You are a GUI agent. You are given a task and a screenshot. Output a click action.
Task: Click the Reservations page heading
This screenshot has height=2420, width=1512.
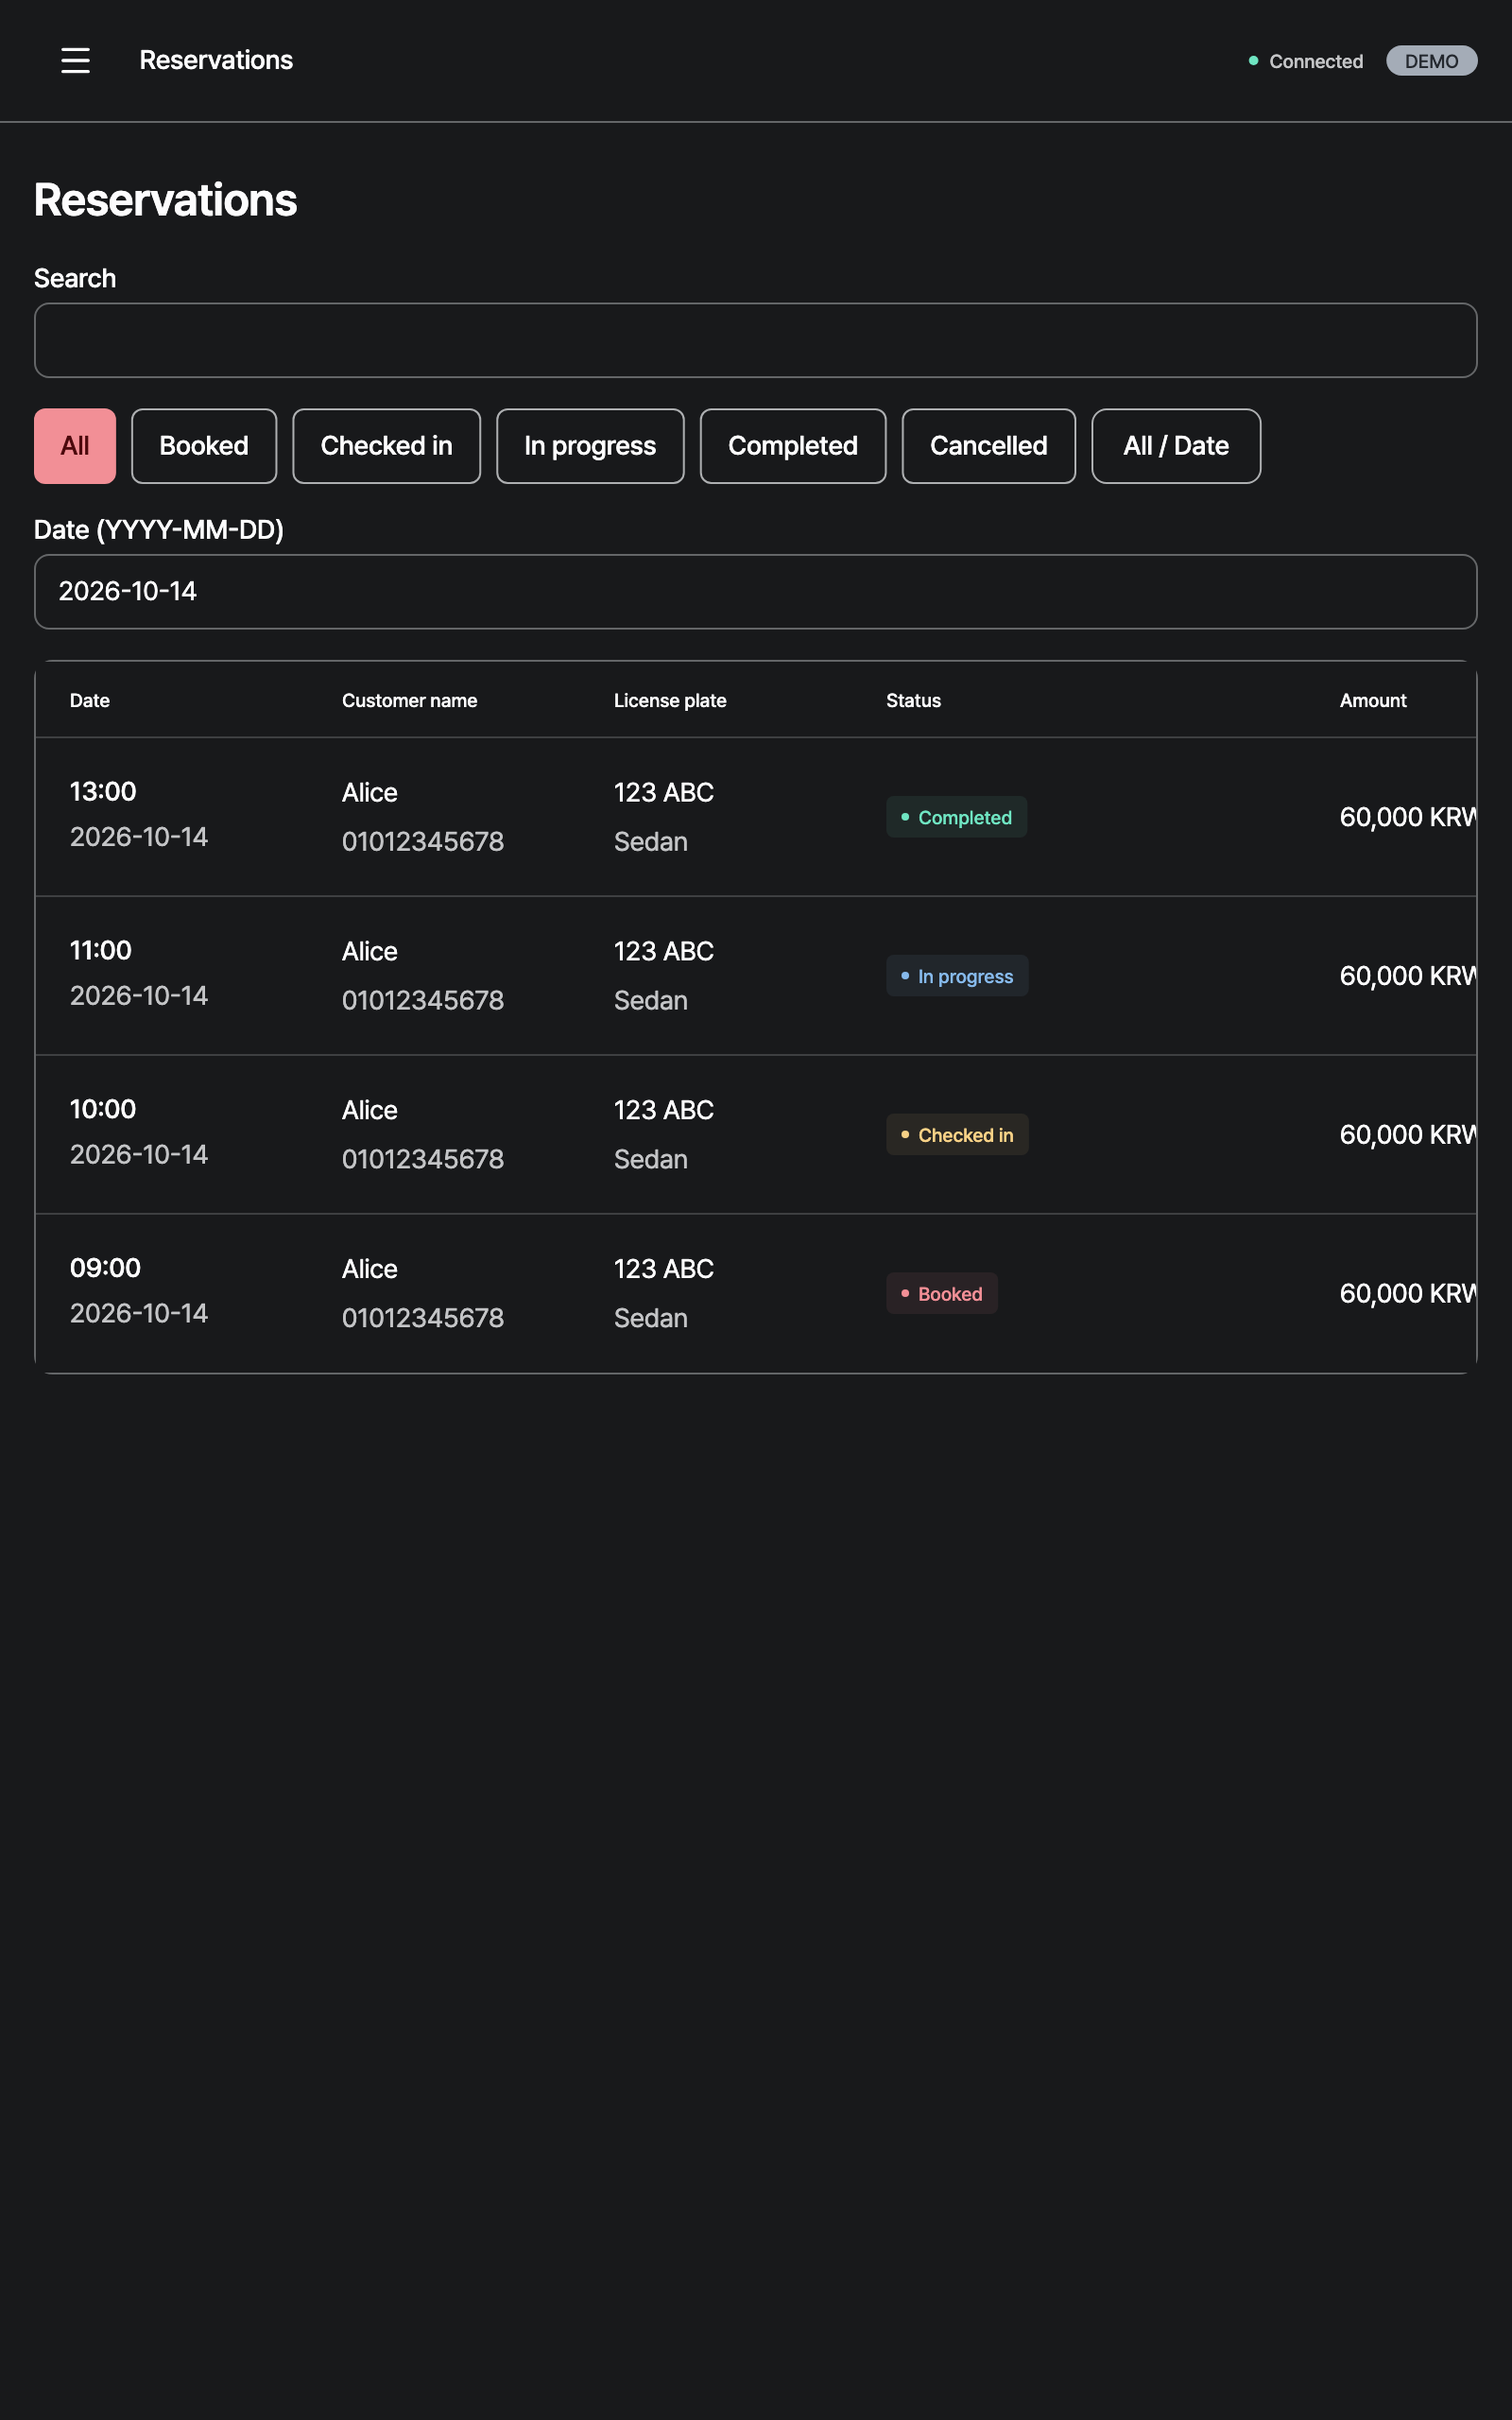point(165,200)
